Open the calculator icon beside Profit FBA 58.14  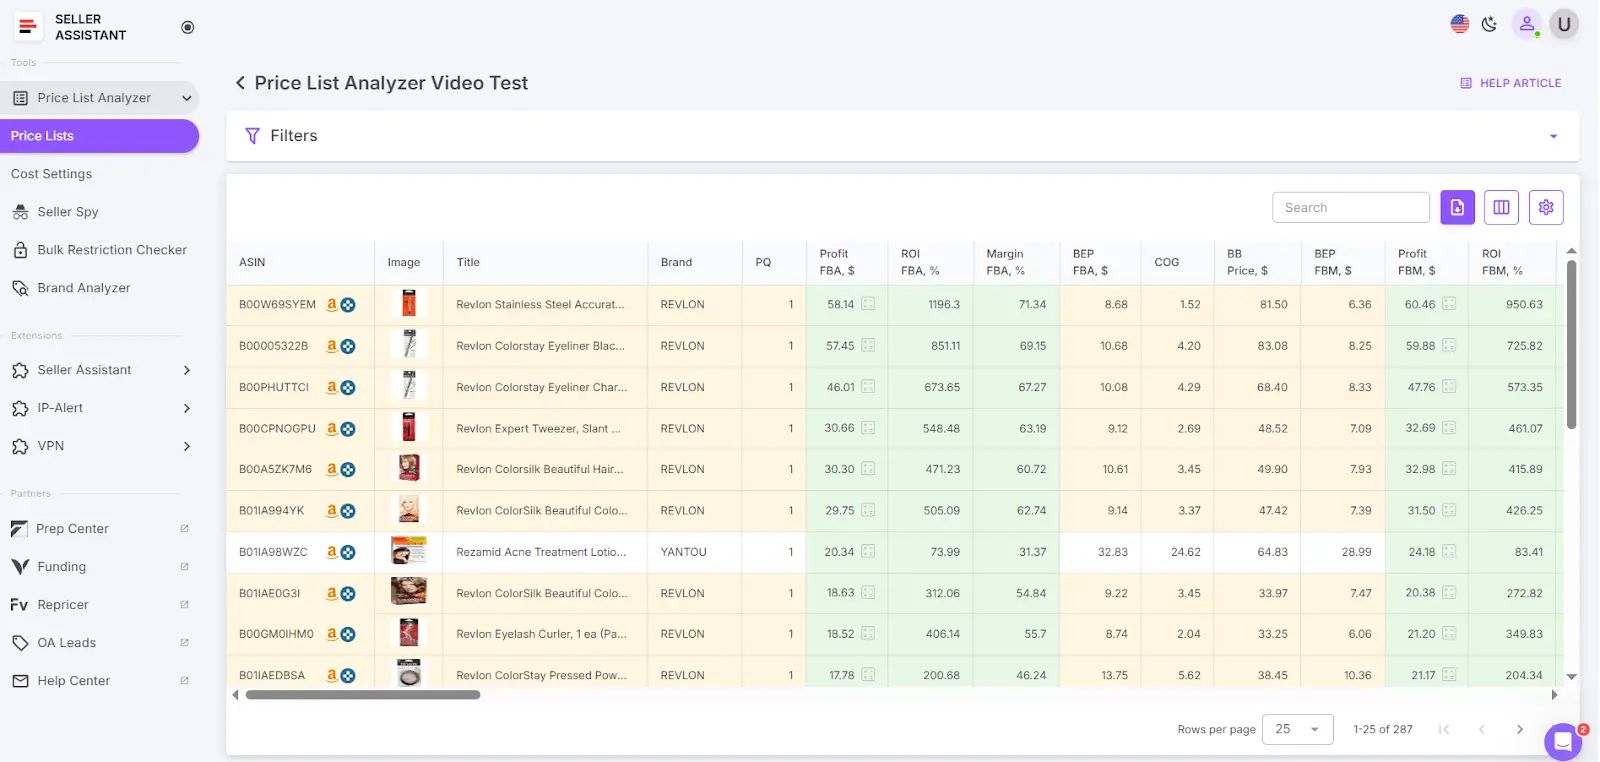click(868, 304)
